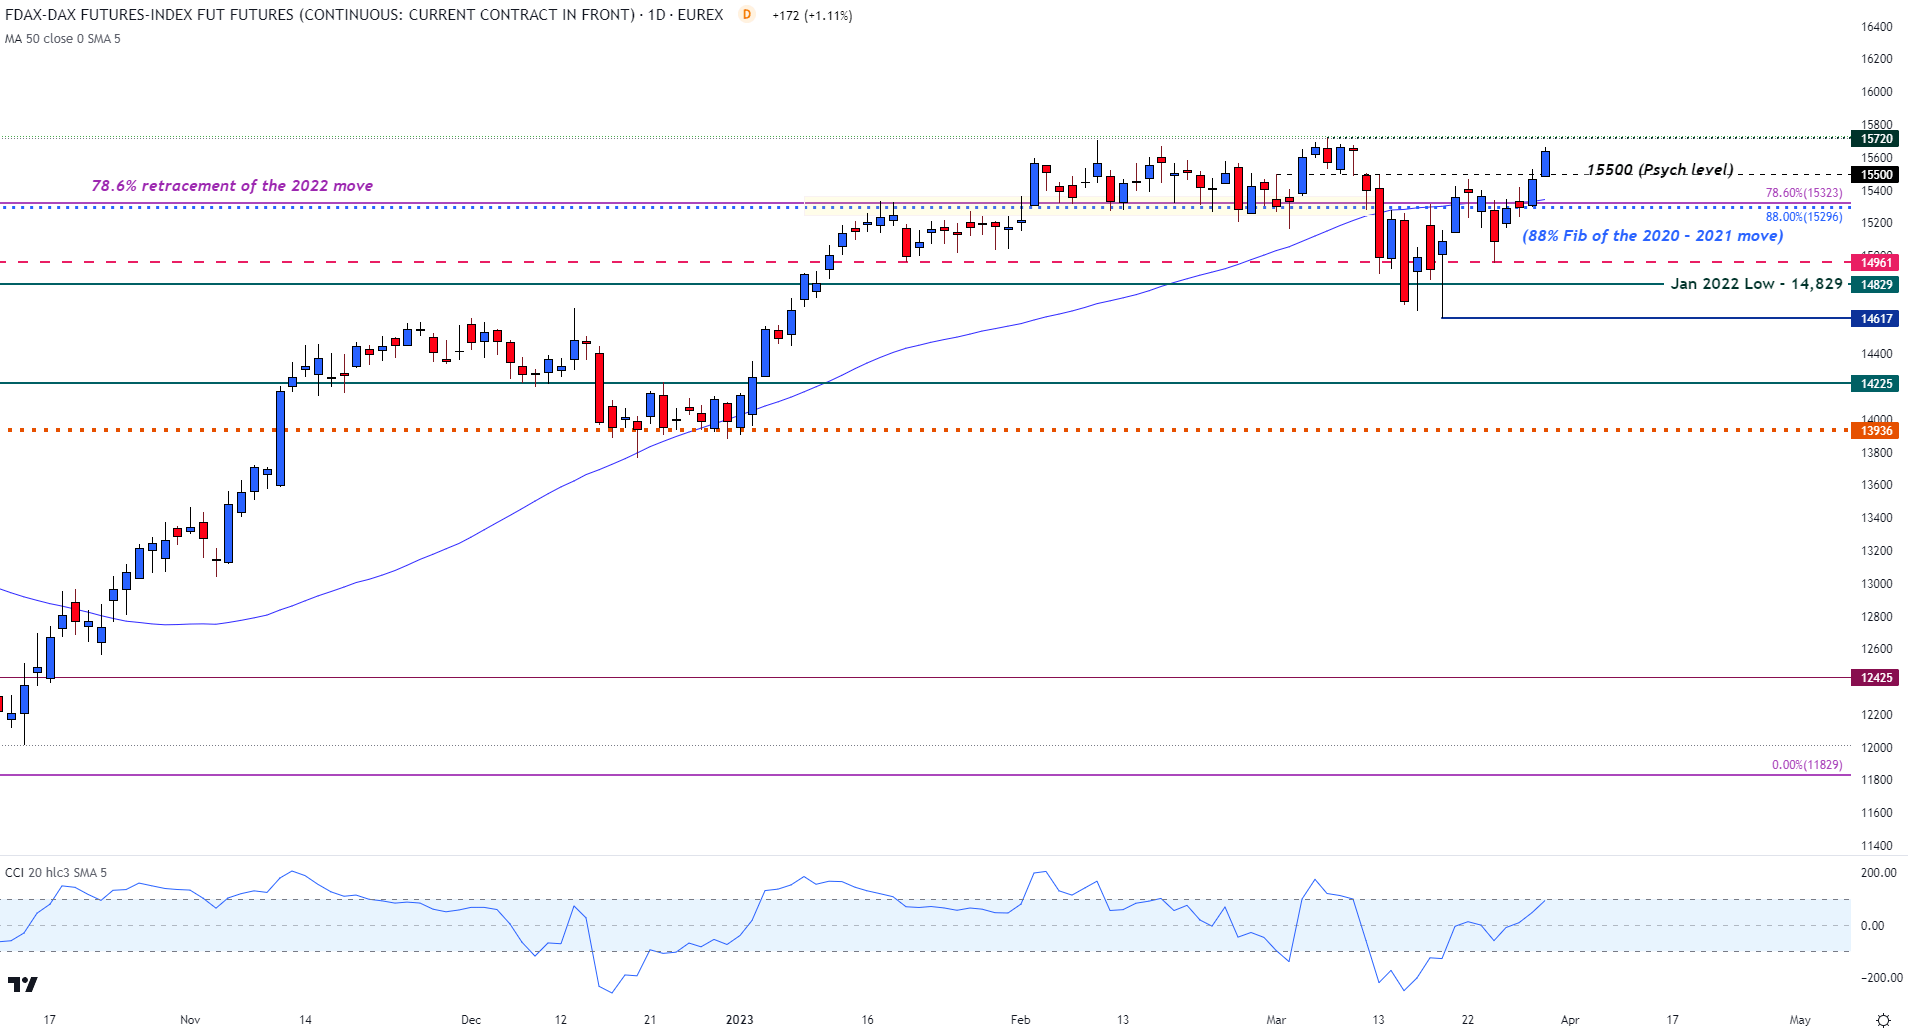Click the Dec date axis label
1908x1030 pixels.
click(471, 1020)
